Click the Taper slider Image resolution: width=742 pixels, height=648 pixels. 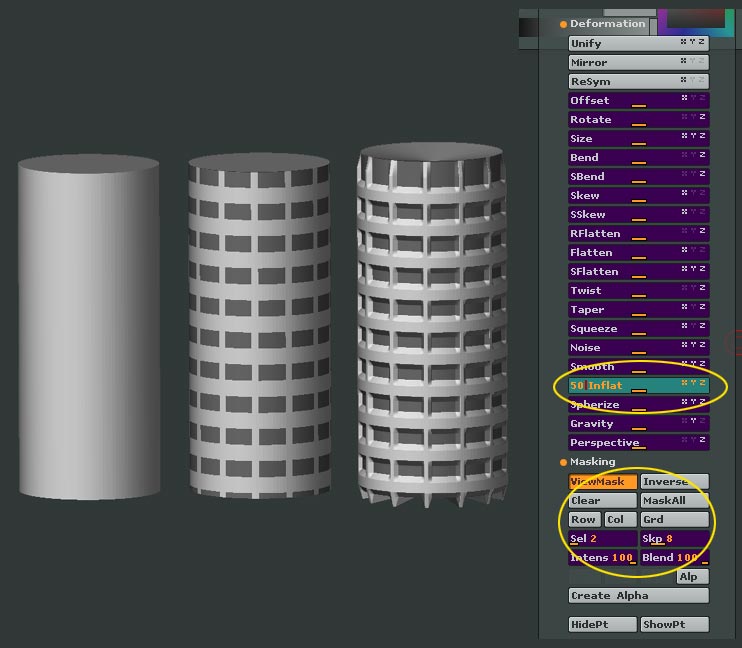(638, 309)
